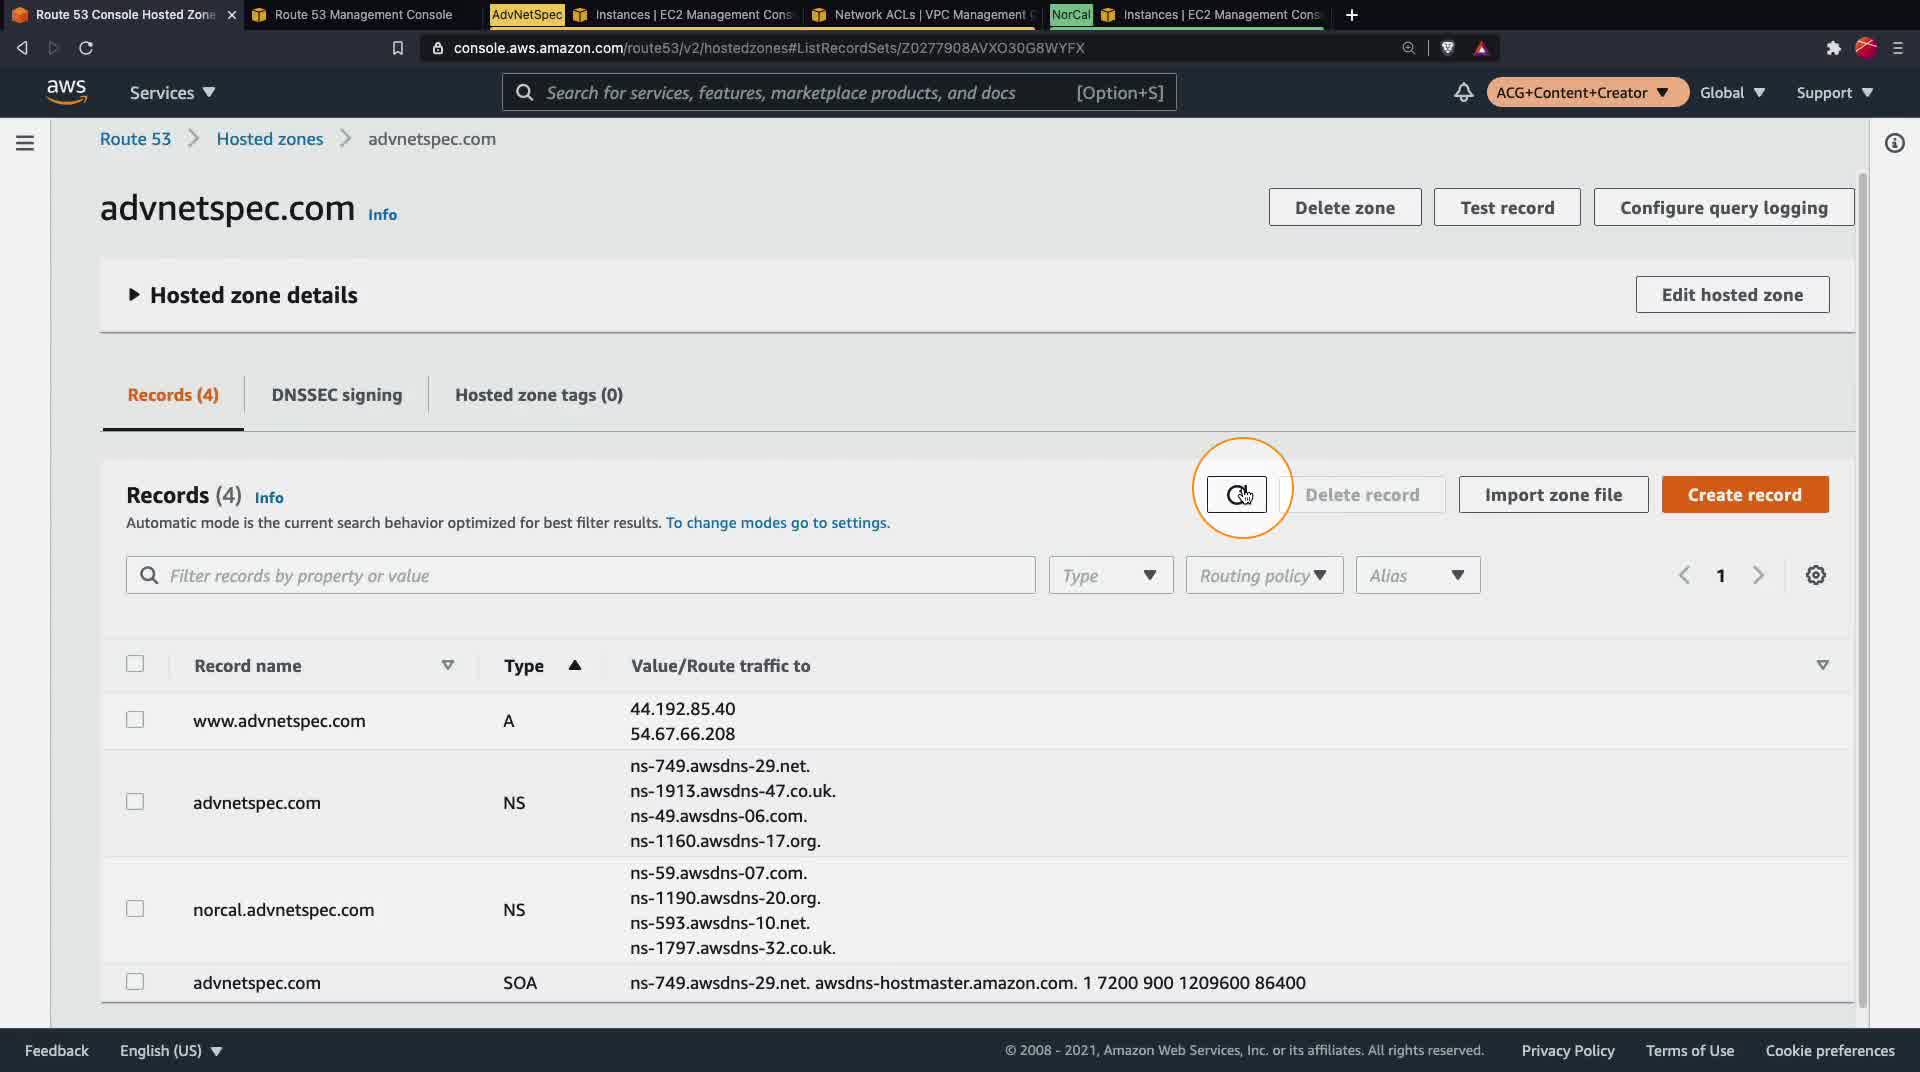
Task: Open the browser profile avatar icon
Action: [1866, 47]
